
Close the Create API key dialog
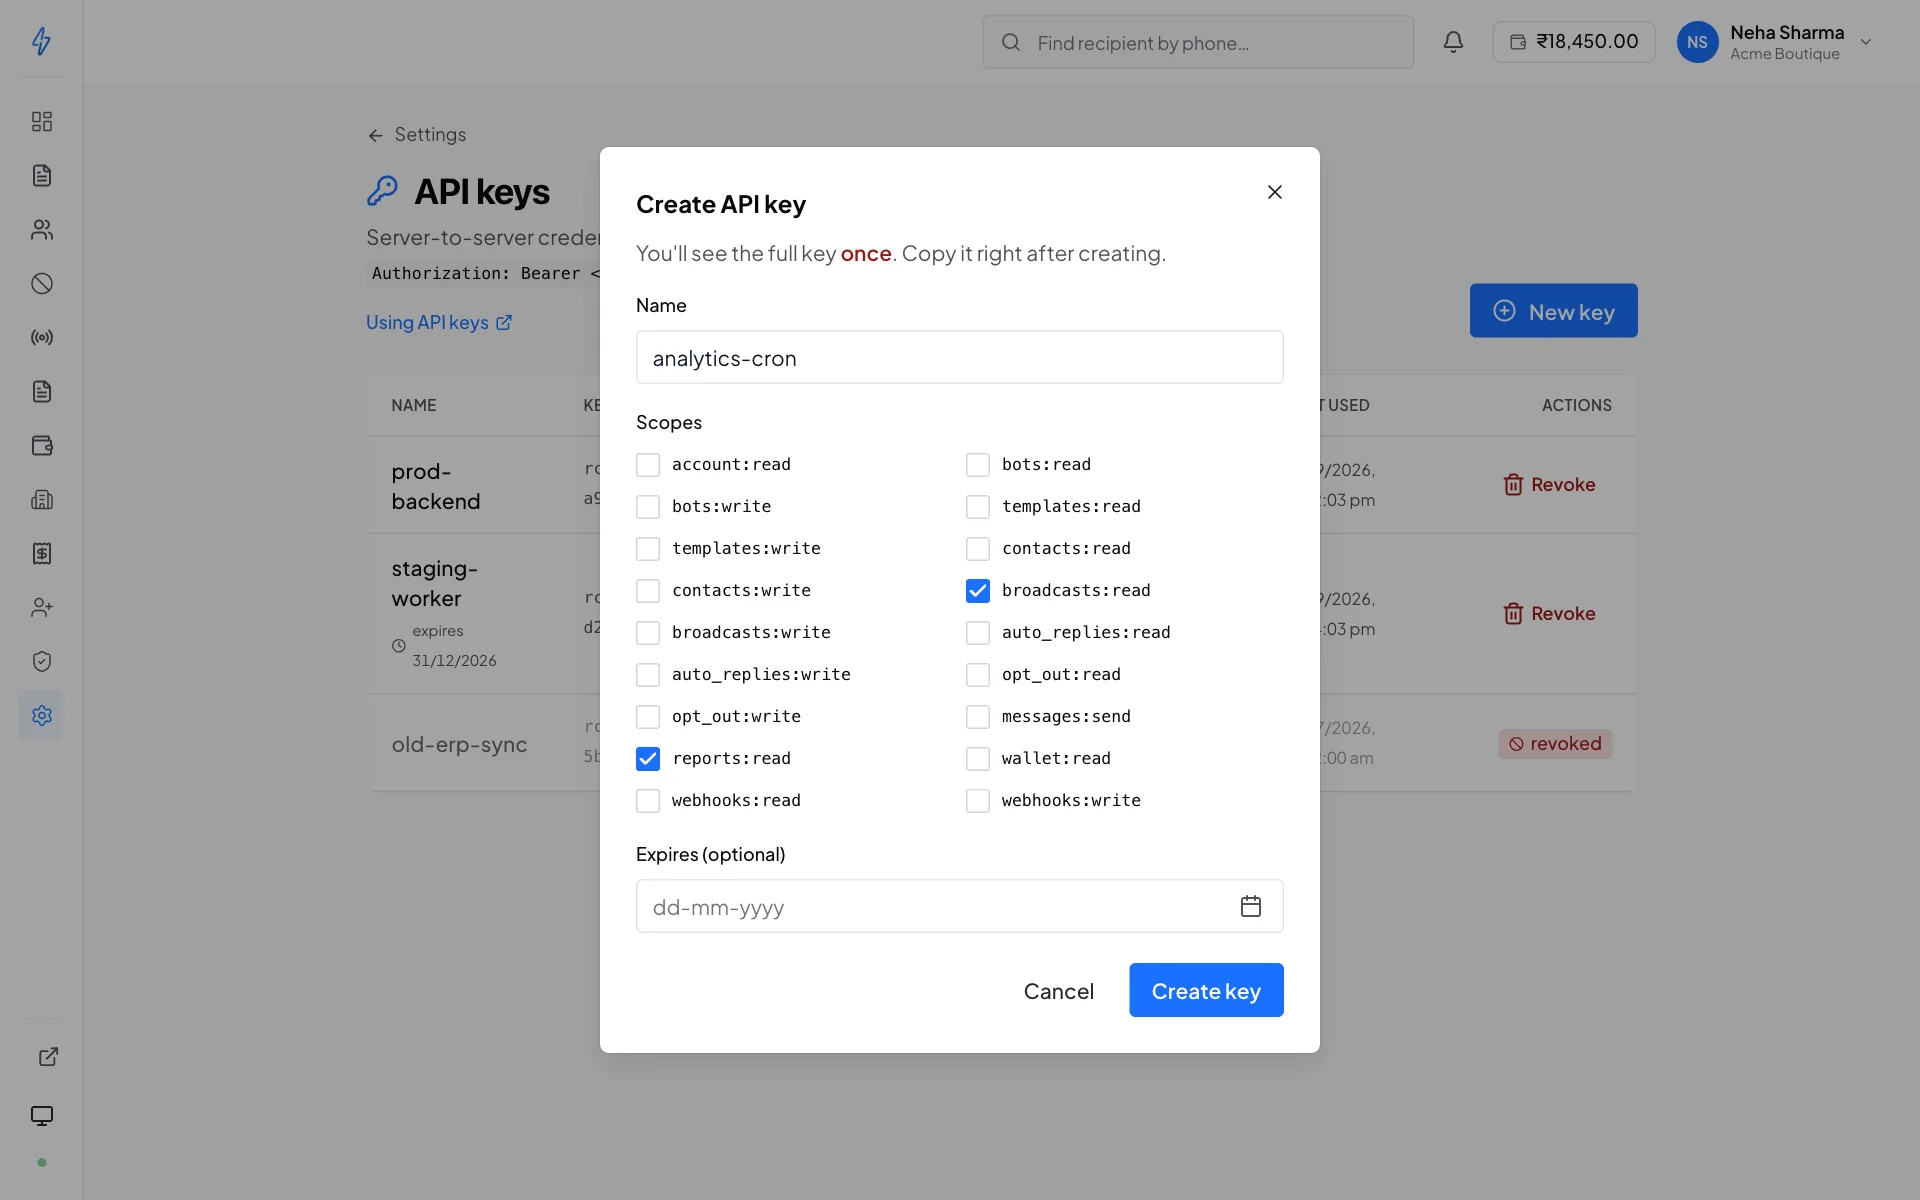coord(1274,192)
